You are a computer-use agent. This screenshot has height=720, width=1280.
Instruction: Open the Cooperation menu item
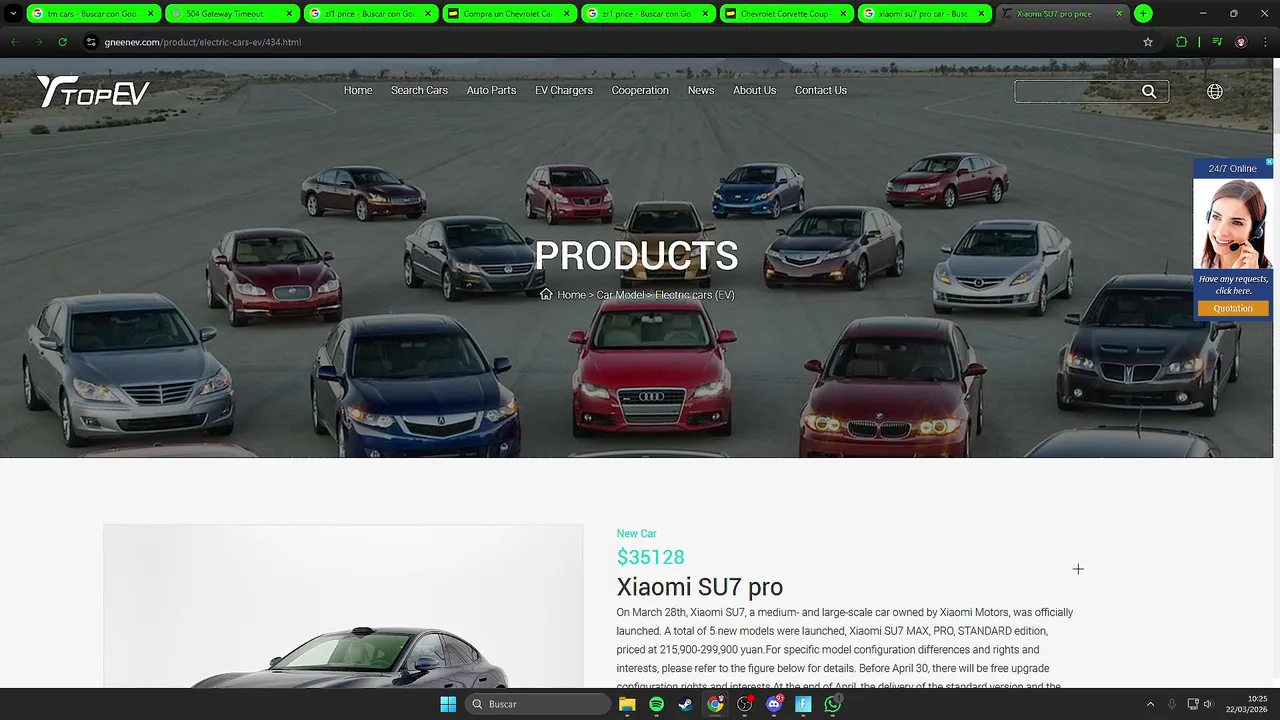[x=640, y=90]
